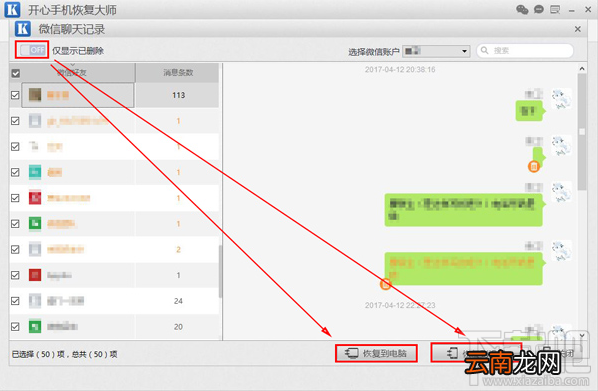Toggle the 仅显示已删除 OFF switch

tap(33, 50)
